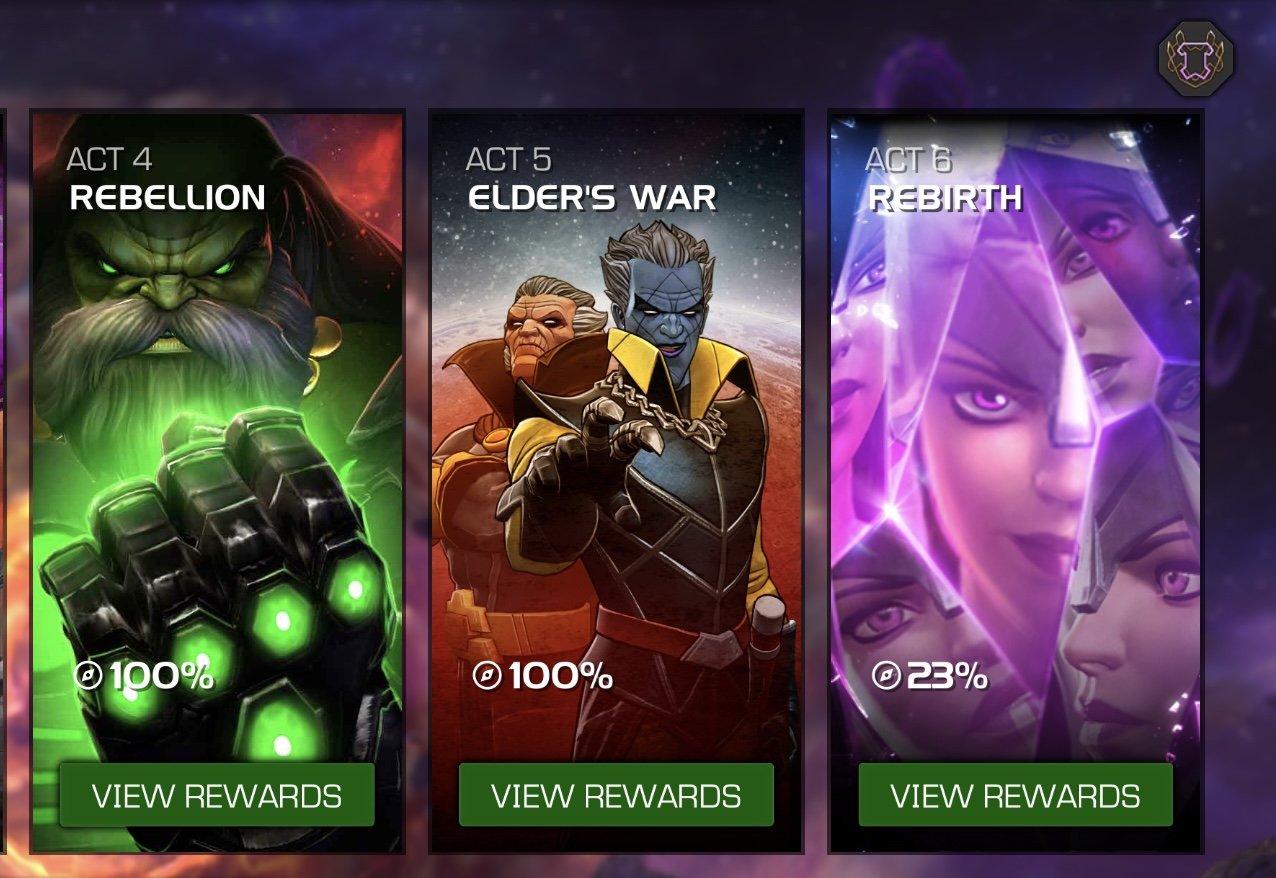Click the ELDER'S WAR title text
The height and width of the screenshot is (878, 1276).
[593, 198]
